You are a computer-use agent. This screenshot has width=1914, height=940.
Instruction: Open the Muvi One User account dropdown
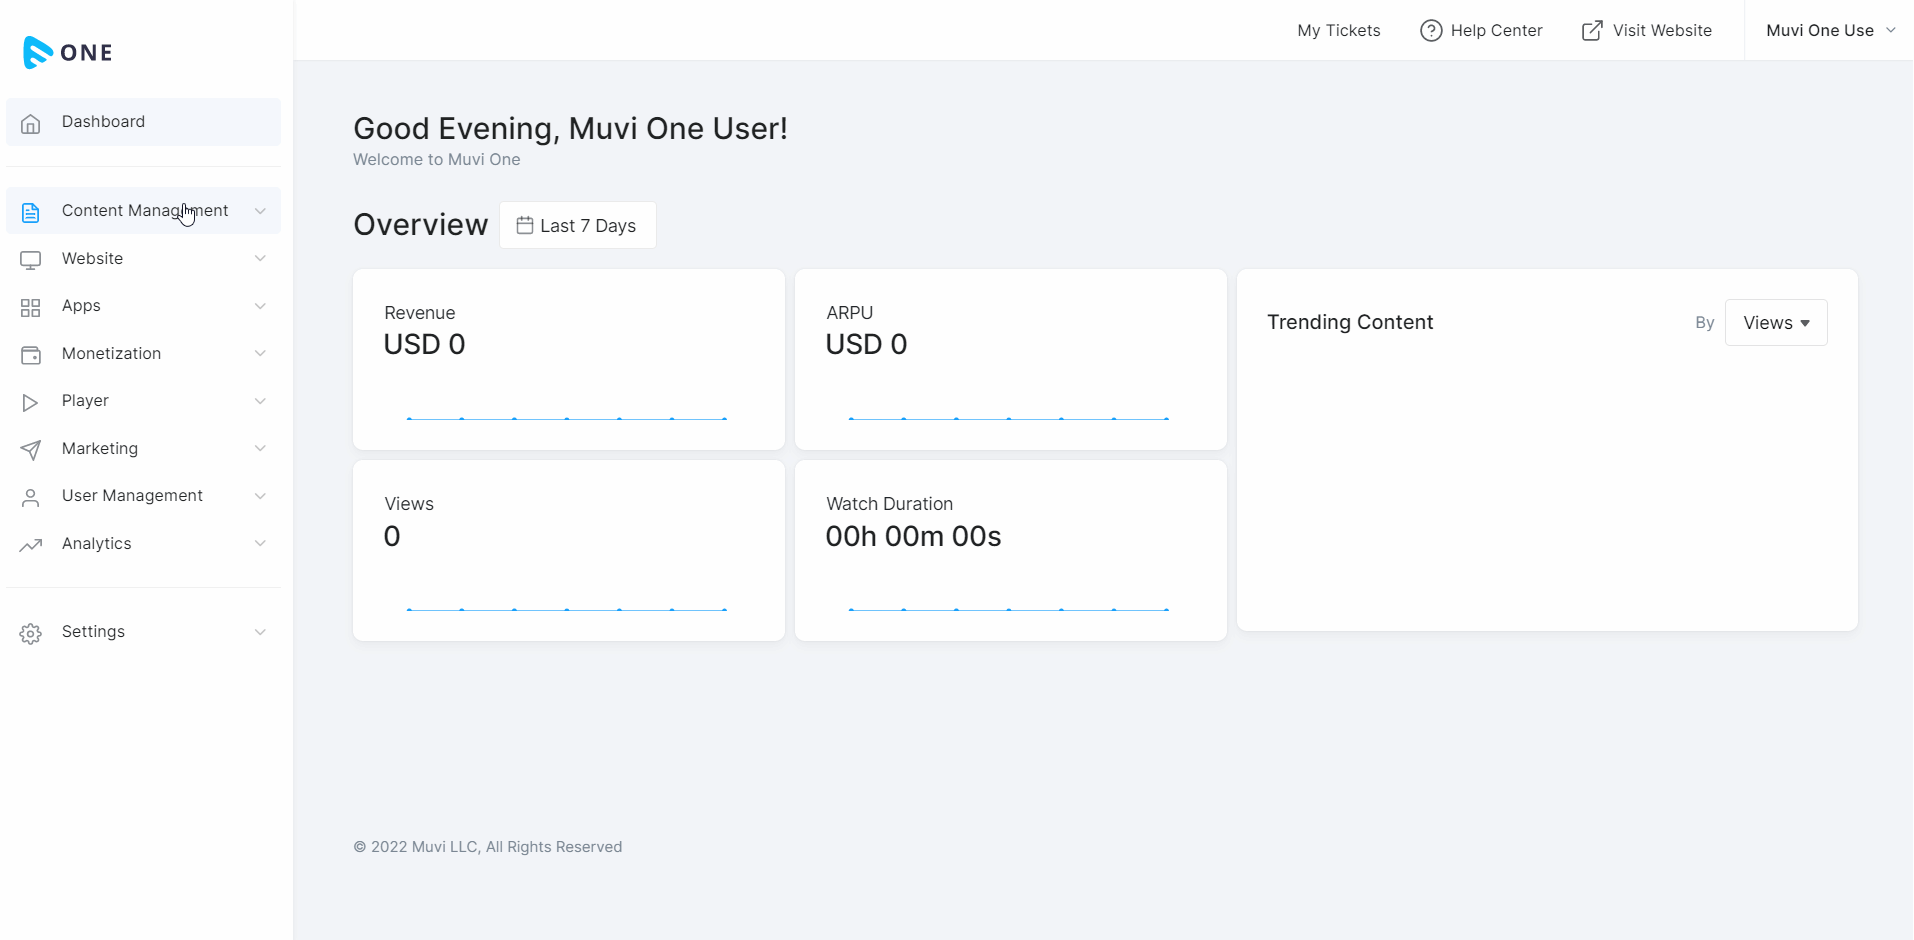tap(1829, 31)
